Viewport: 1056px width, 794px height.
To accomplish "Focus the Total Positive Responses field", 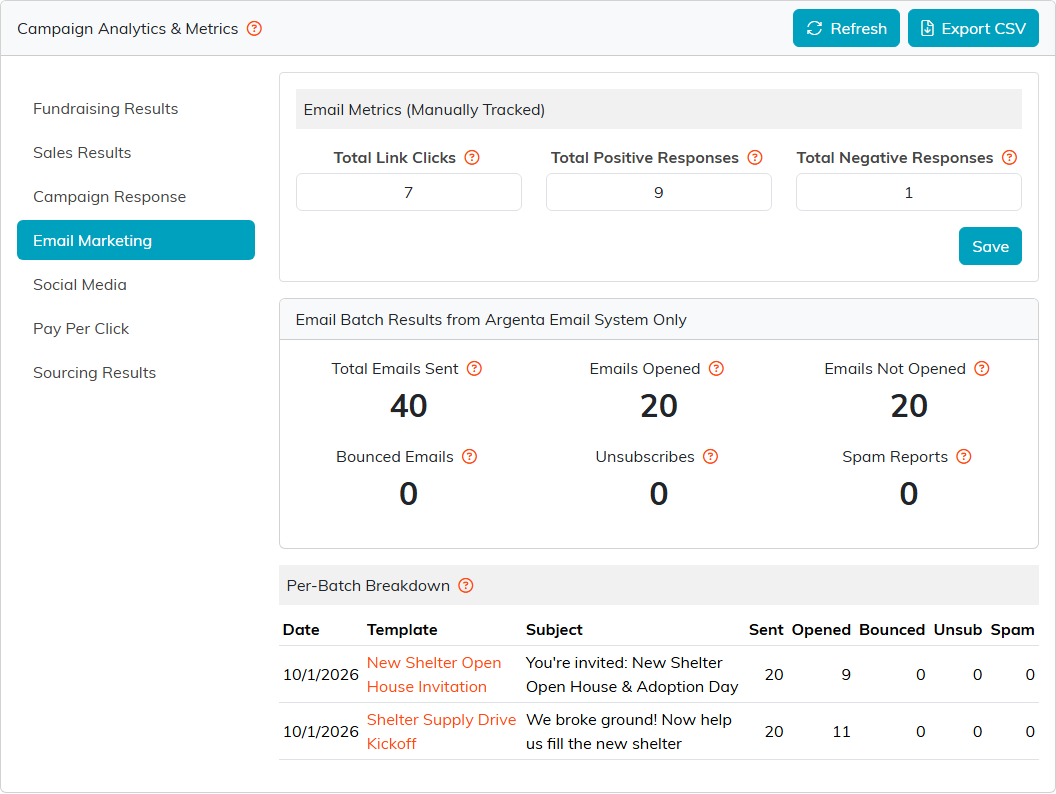I will (x=659, y=193).
